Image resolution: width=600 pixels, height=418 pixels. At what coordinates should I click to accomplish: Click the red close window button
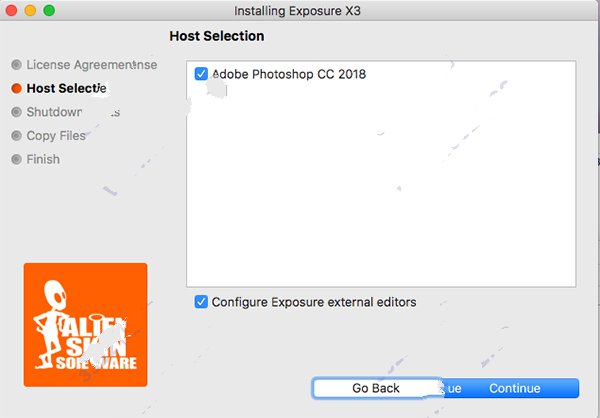(x=11, y=10)
